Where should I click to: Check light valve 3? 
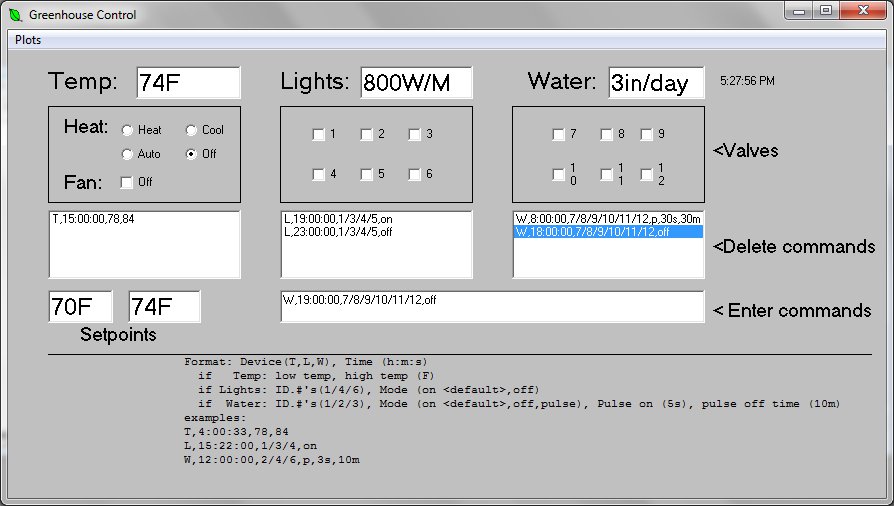pyautogui.click(x=415, y=135)
